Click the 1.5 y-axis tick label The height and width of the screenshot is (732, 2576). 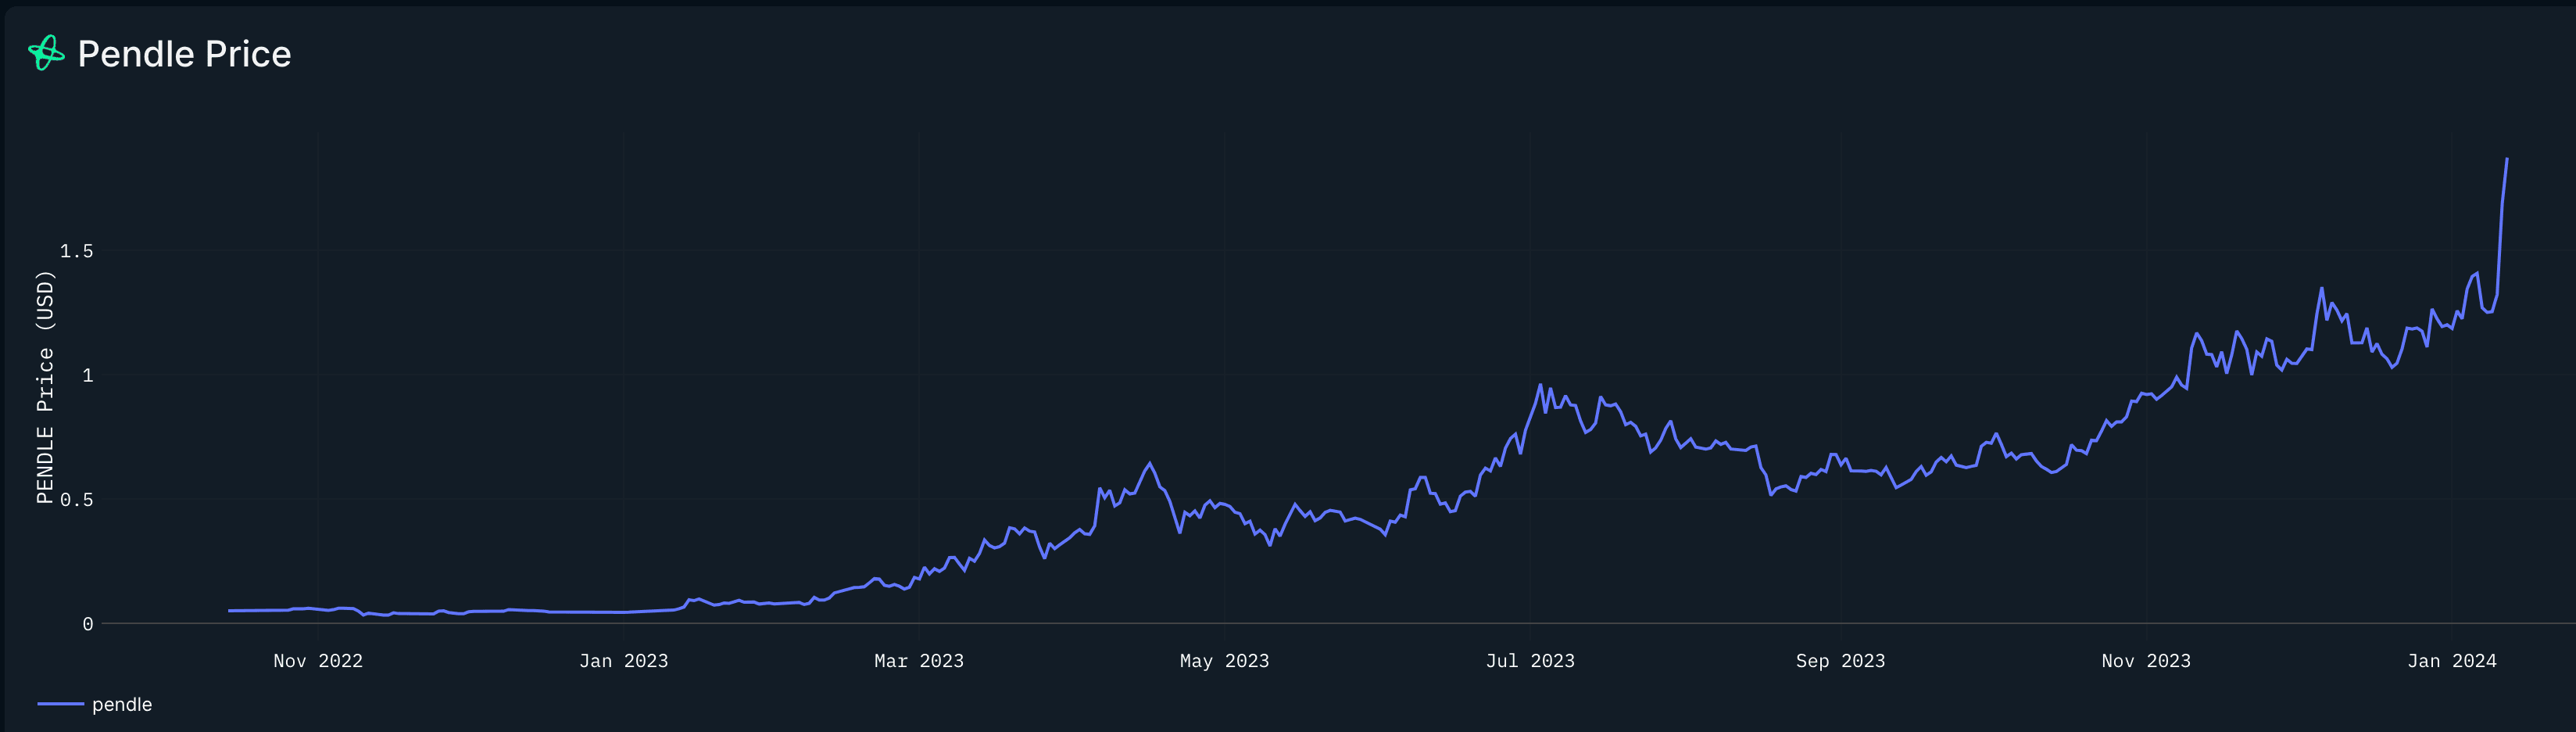pos(77,251)
